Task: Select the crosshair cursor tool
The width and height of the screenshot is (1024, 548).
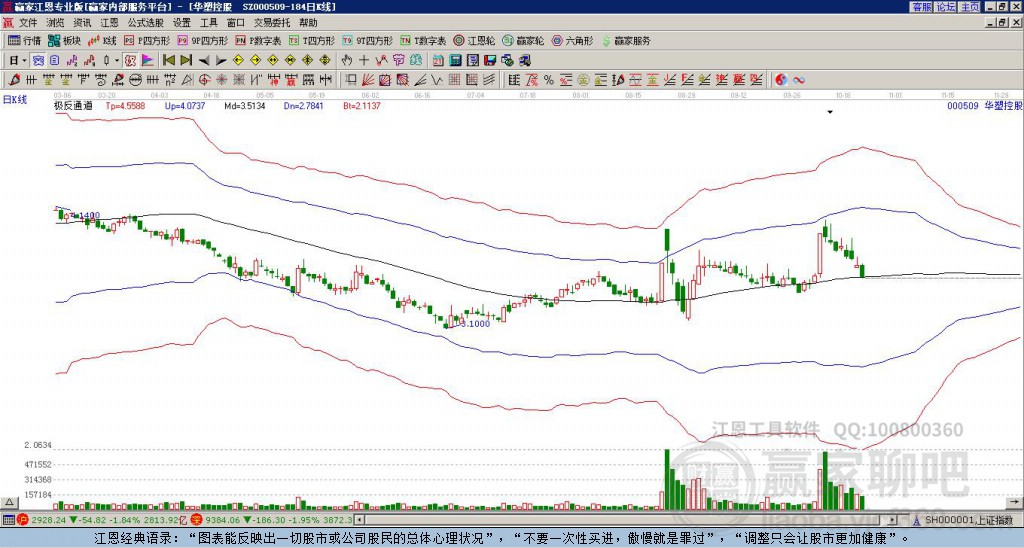Action: 364,60
